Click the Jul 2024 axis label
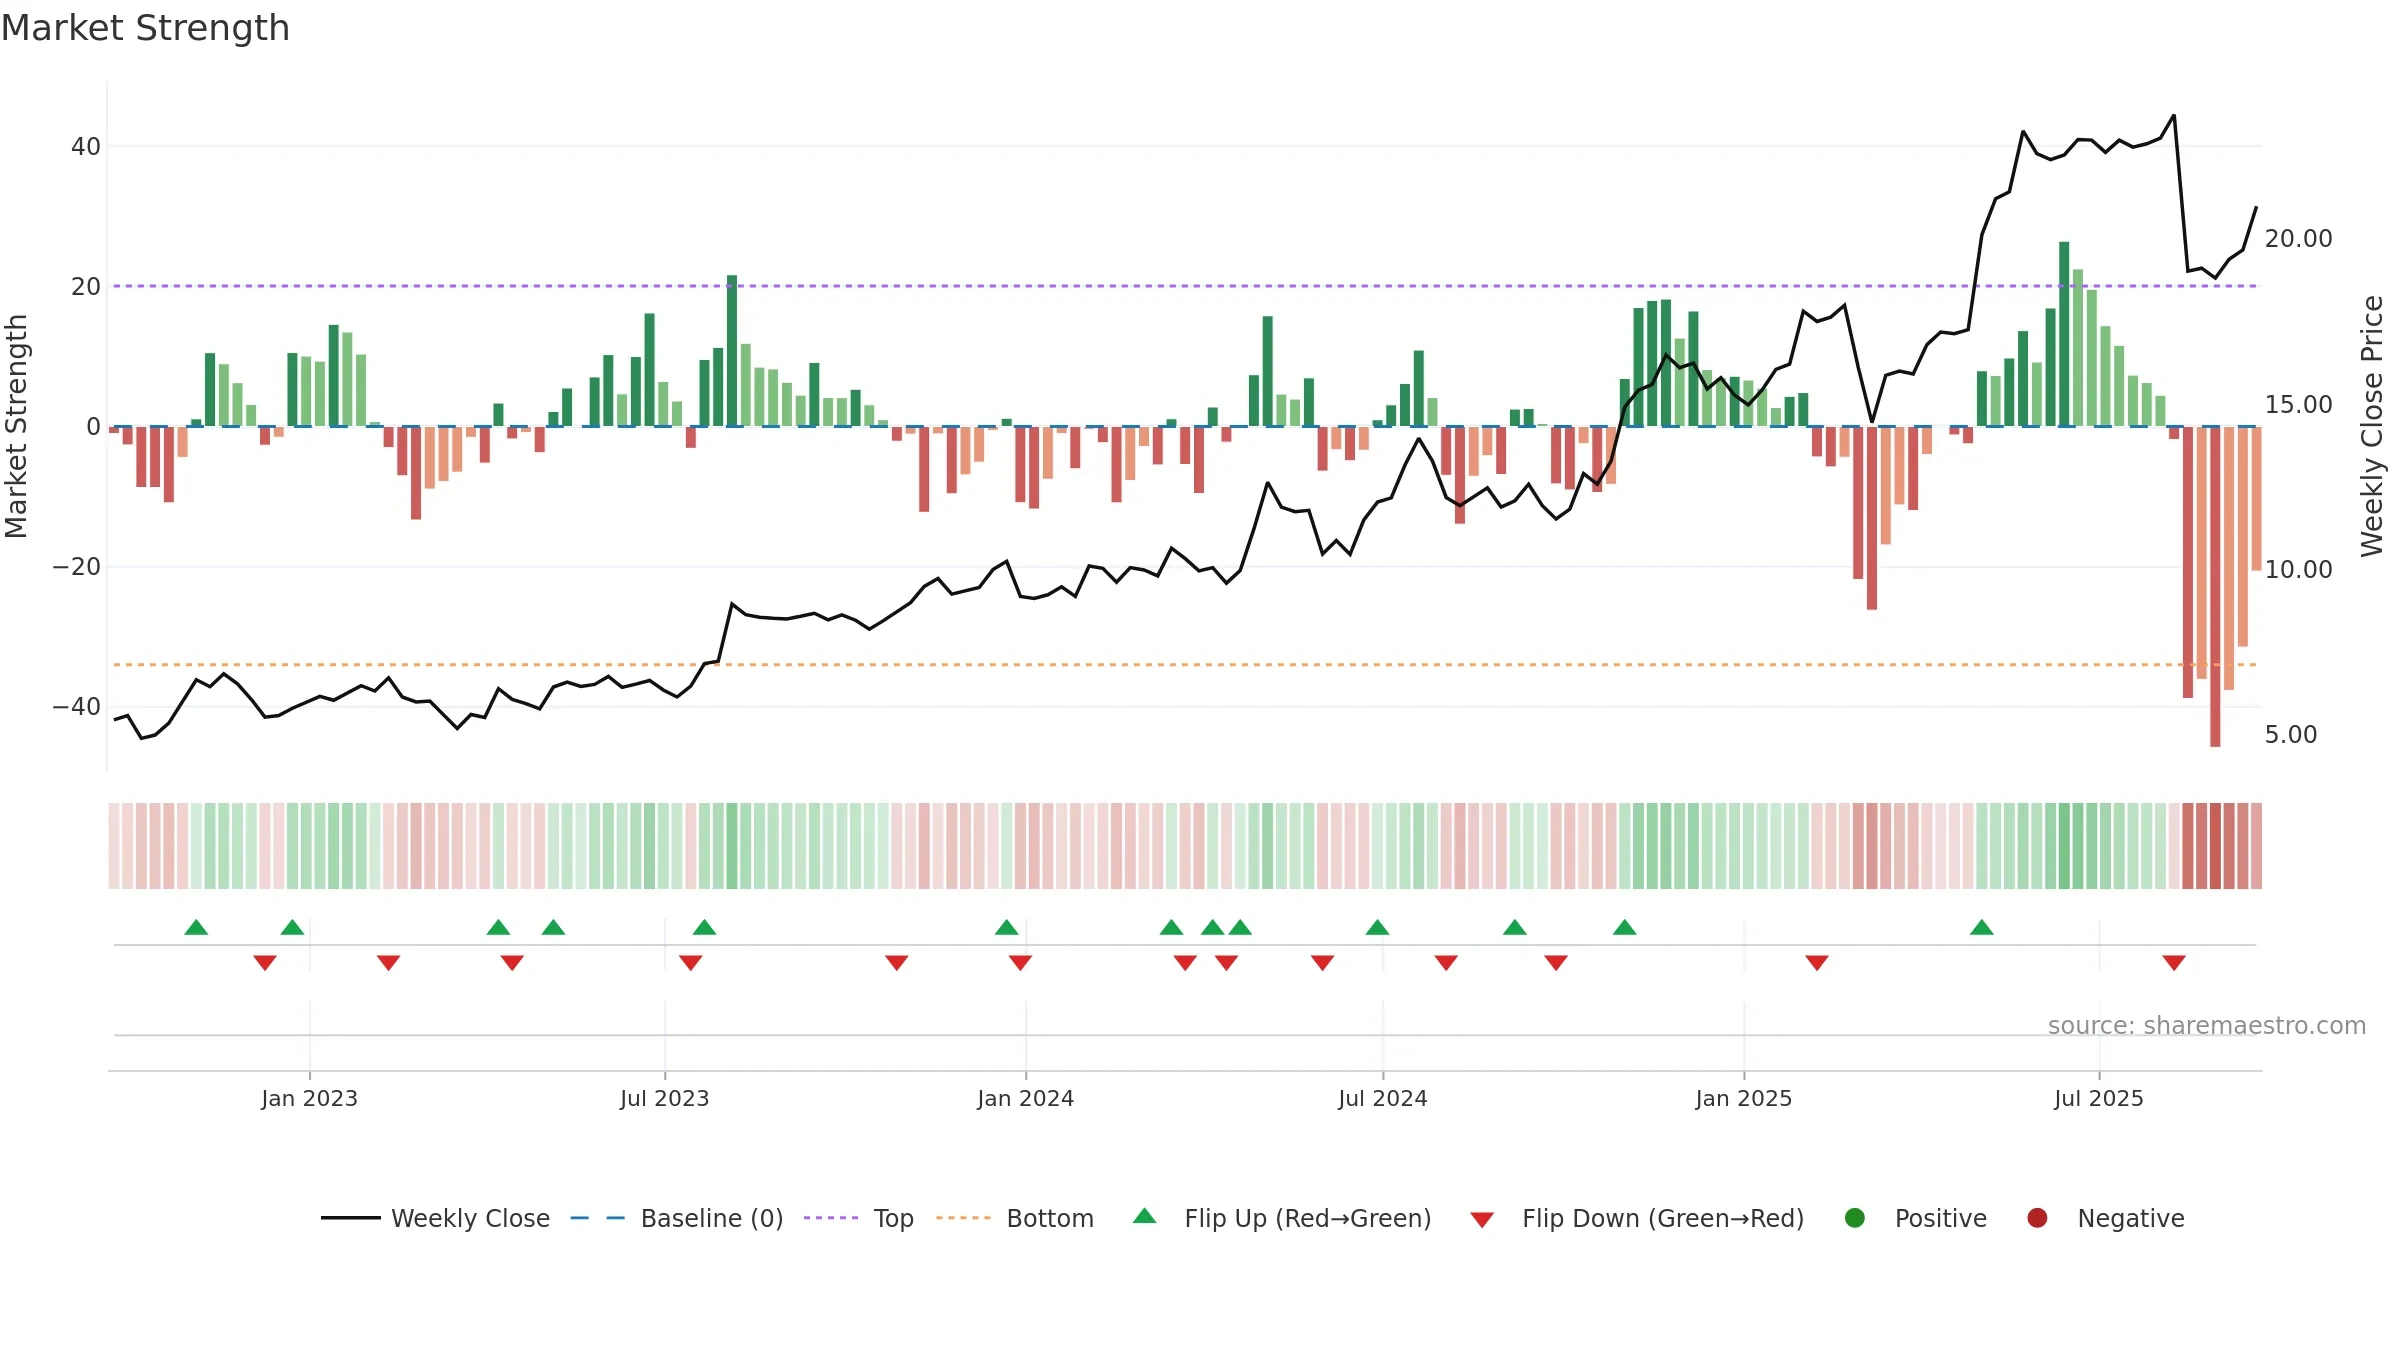2400x1350 pixels. pos(1383,1098)
